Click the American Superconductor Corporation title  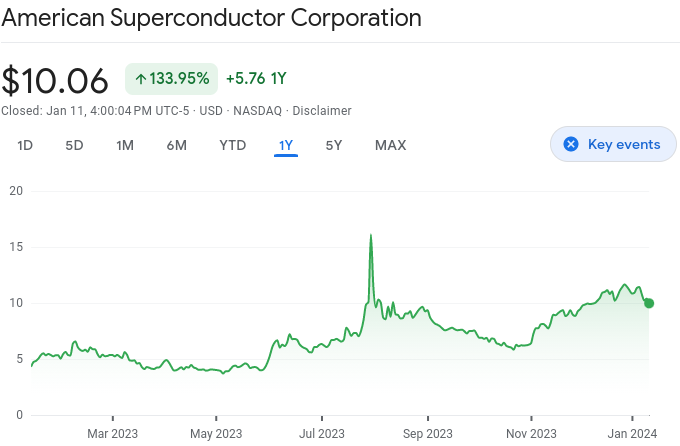click(211, 18)
